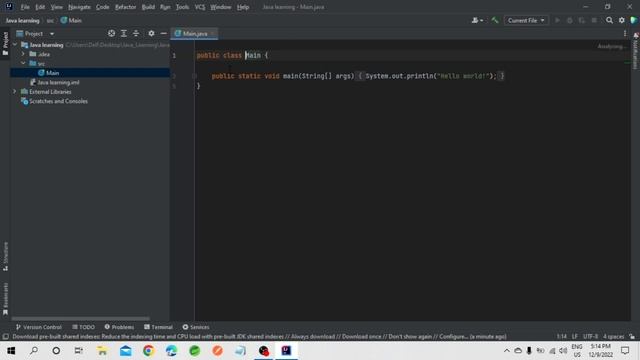Open Windows Start menu
Viewport: 640px width, 360px height.
click(x=11, y=351)
